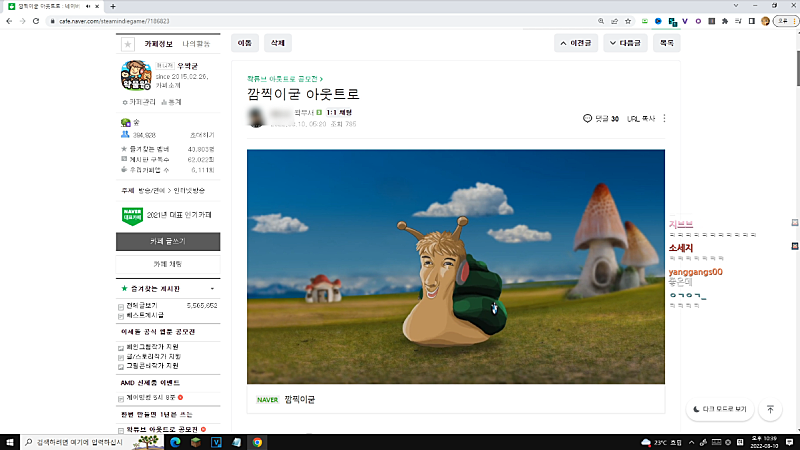Open Microsoft Edge from the taskbar
Viewport: 800px width, 450px height.
click(x=174, y=441)
